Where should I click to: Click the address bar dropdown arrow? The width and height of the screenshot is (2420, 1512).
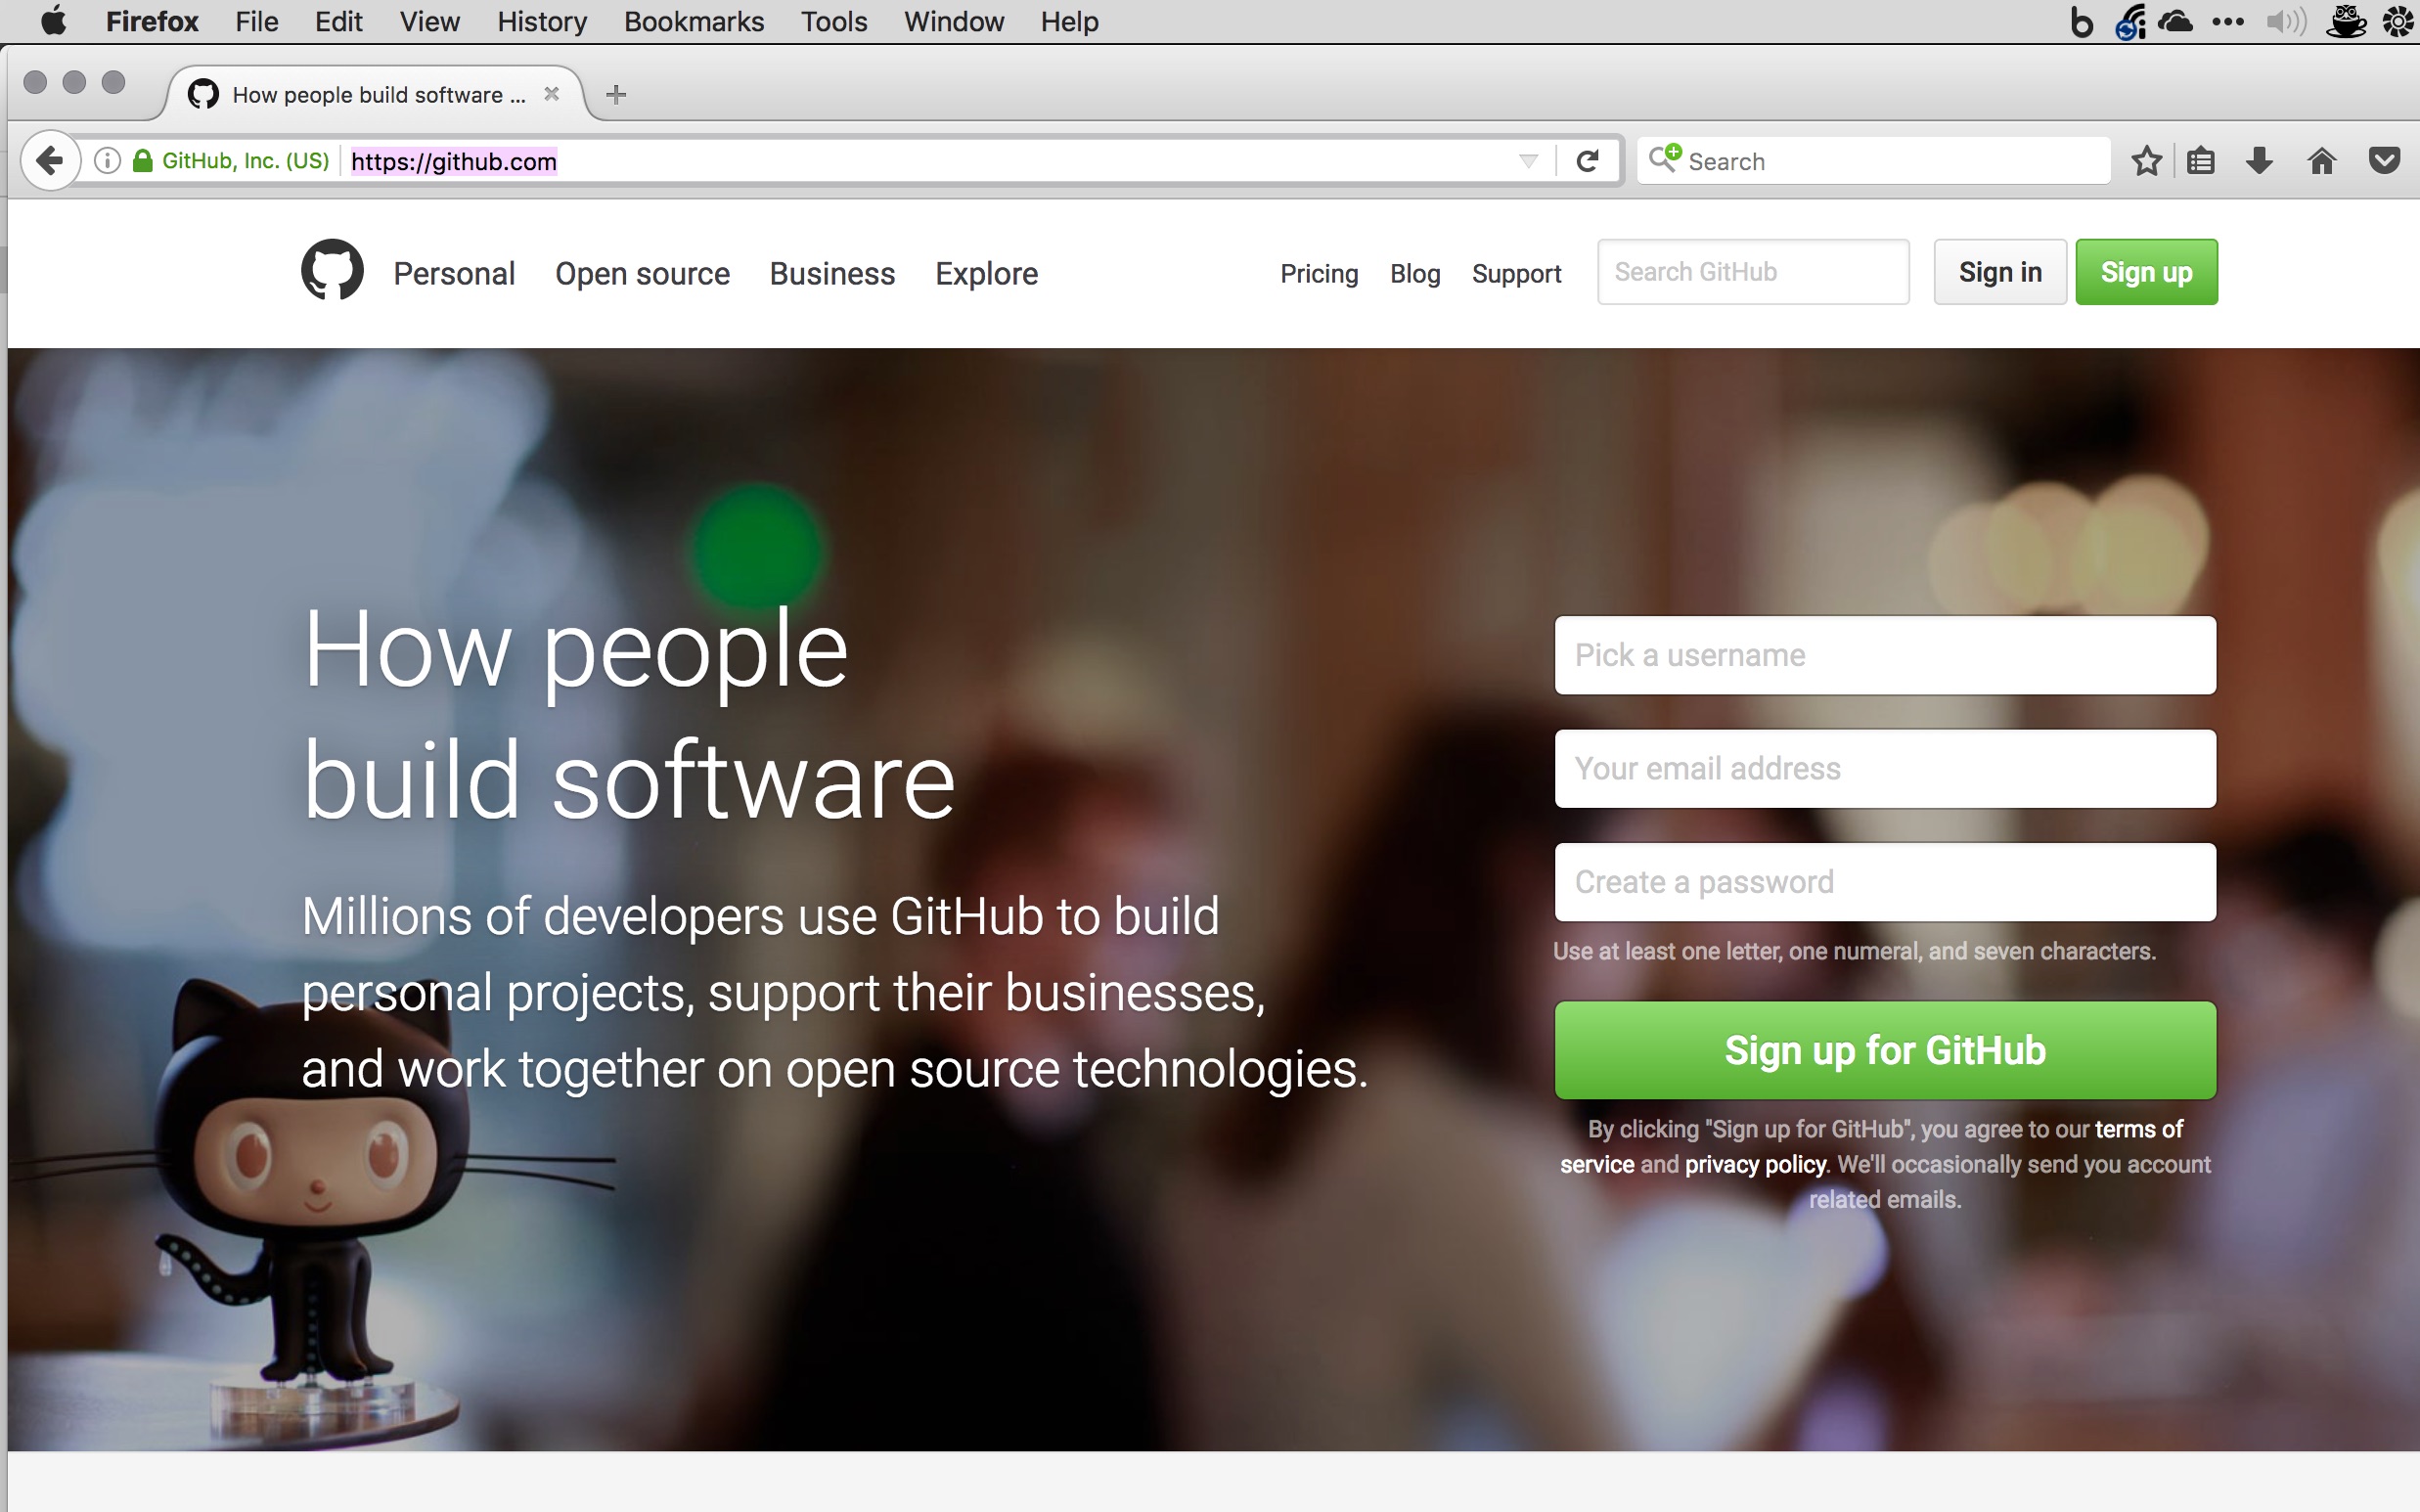pos(1528,160)
